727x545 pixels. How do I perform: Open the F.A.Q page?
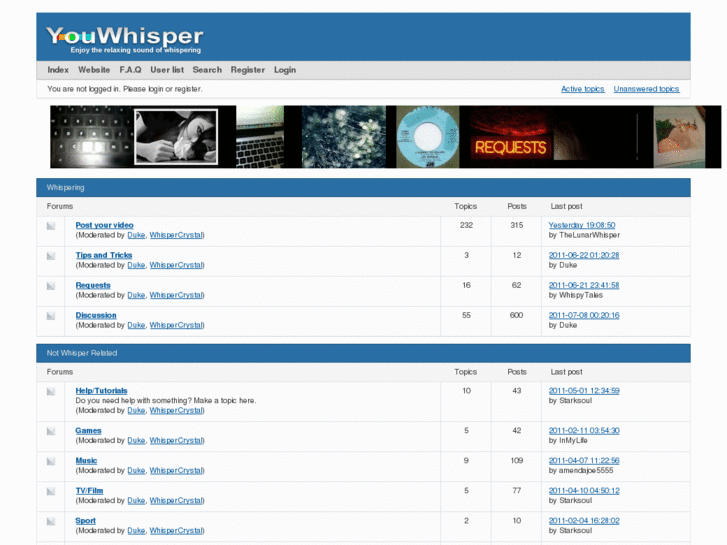point(130,70)
